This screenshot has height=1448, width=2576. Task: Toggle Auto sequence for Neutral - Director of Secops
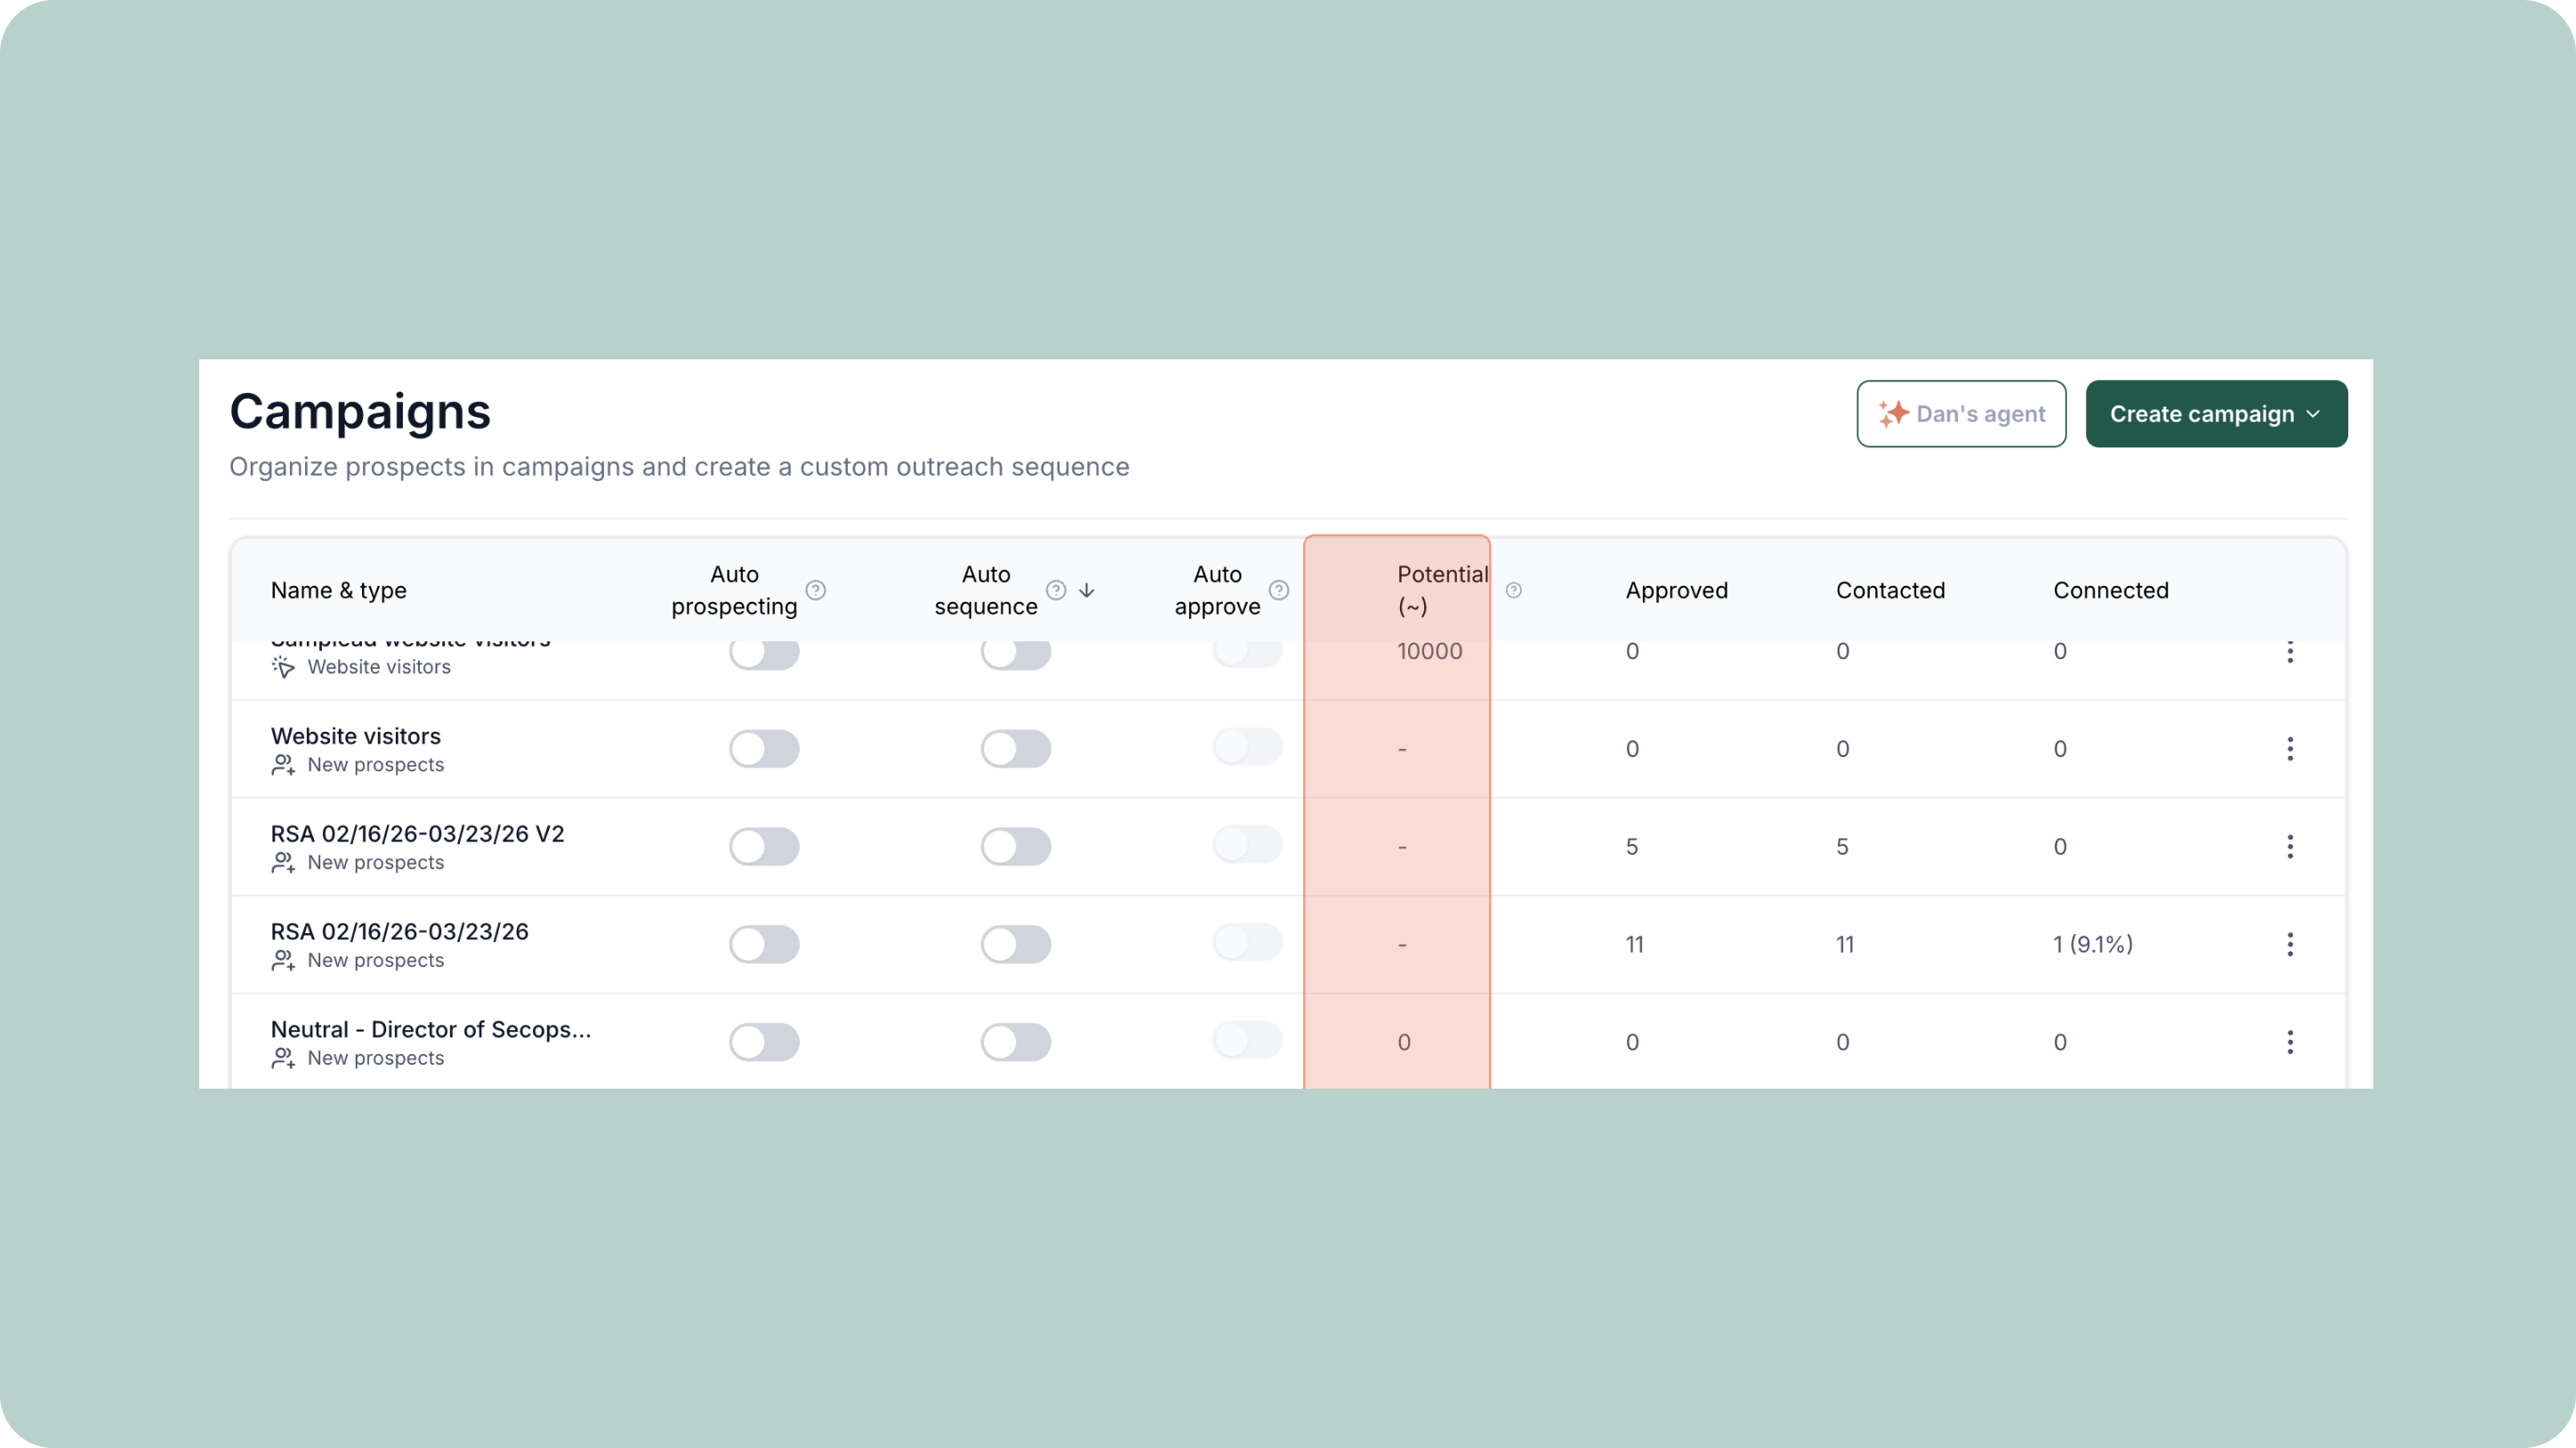pyautogui.click(x=1016, y=1042)
